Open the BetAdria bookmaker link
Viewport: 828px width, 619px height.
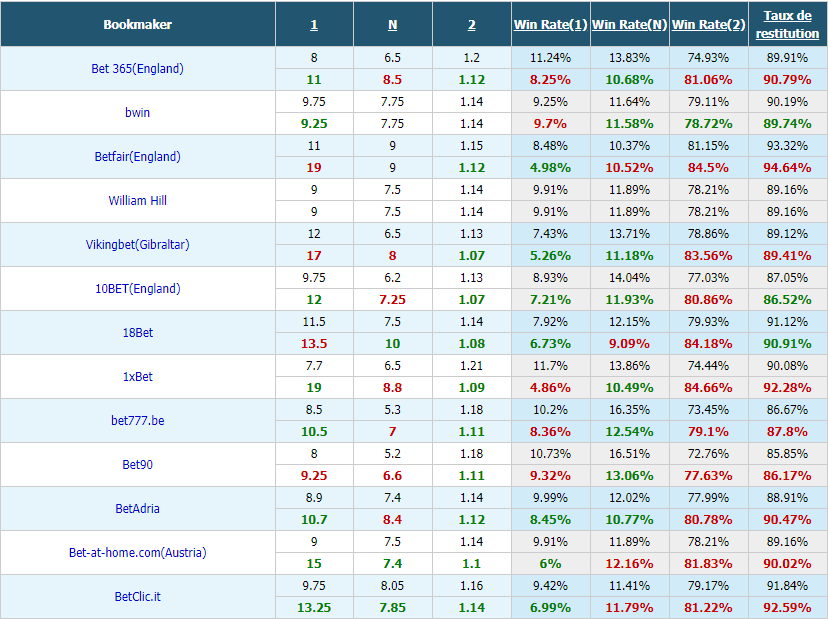137,509
